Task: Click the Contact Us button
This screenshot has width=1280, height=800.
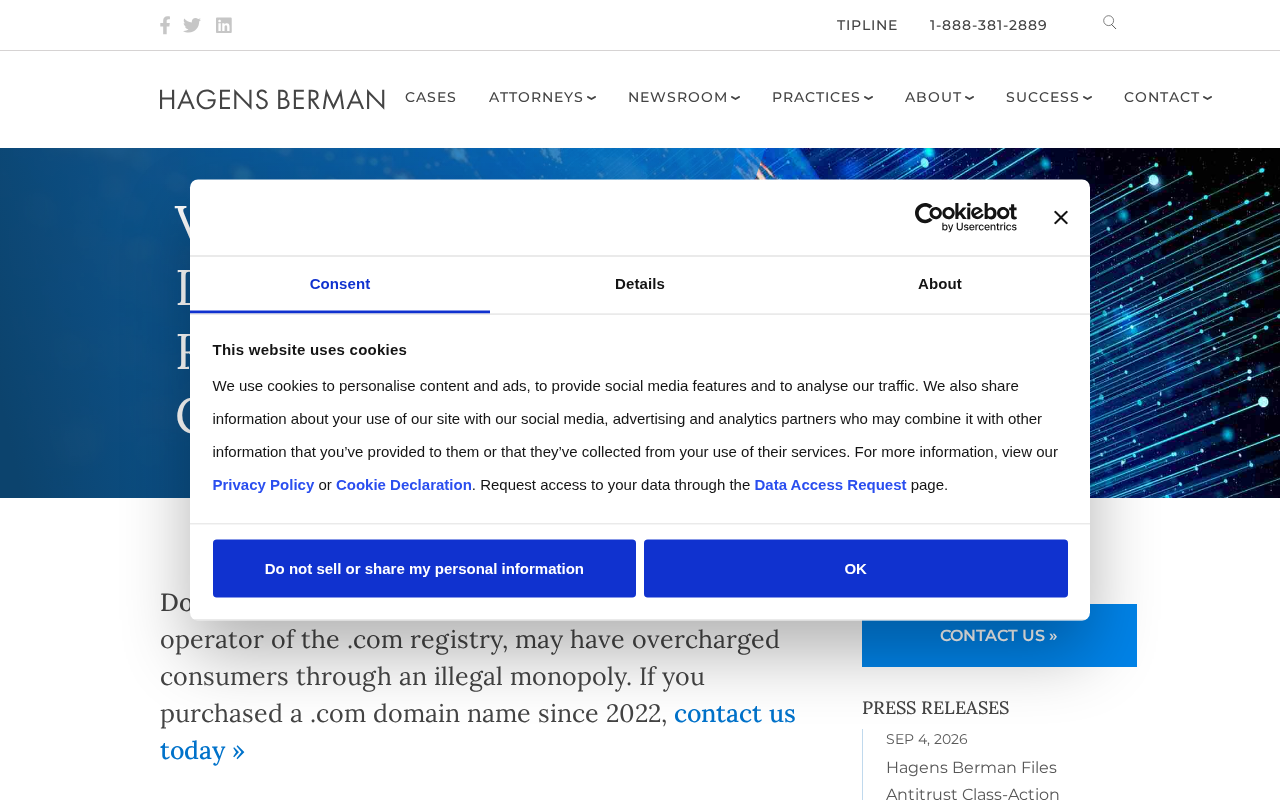Action: [999, 636]
